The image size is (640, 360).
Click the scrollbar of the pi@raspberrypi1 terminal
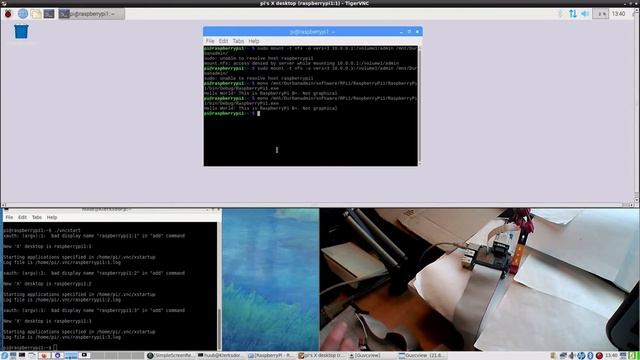coord(420,105)
